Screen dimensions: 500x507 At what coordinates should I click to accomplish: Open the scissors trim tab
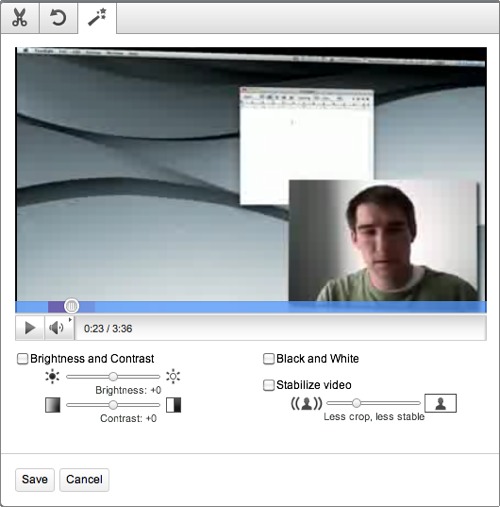pyautogui.click(x=20, y=18)
